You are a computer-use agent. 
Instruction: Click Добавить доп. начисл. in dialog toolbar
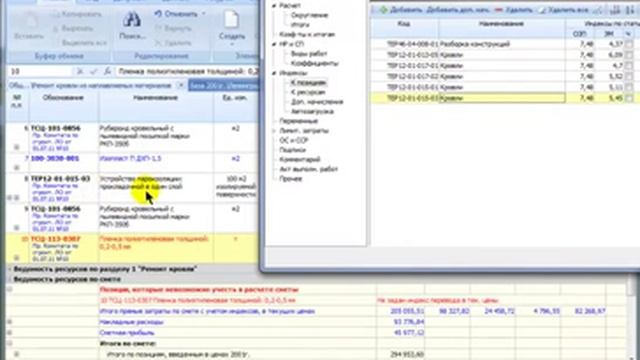click(458, 10)
